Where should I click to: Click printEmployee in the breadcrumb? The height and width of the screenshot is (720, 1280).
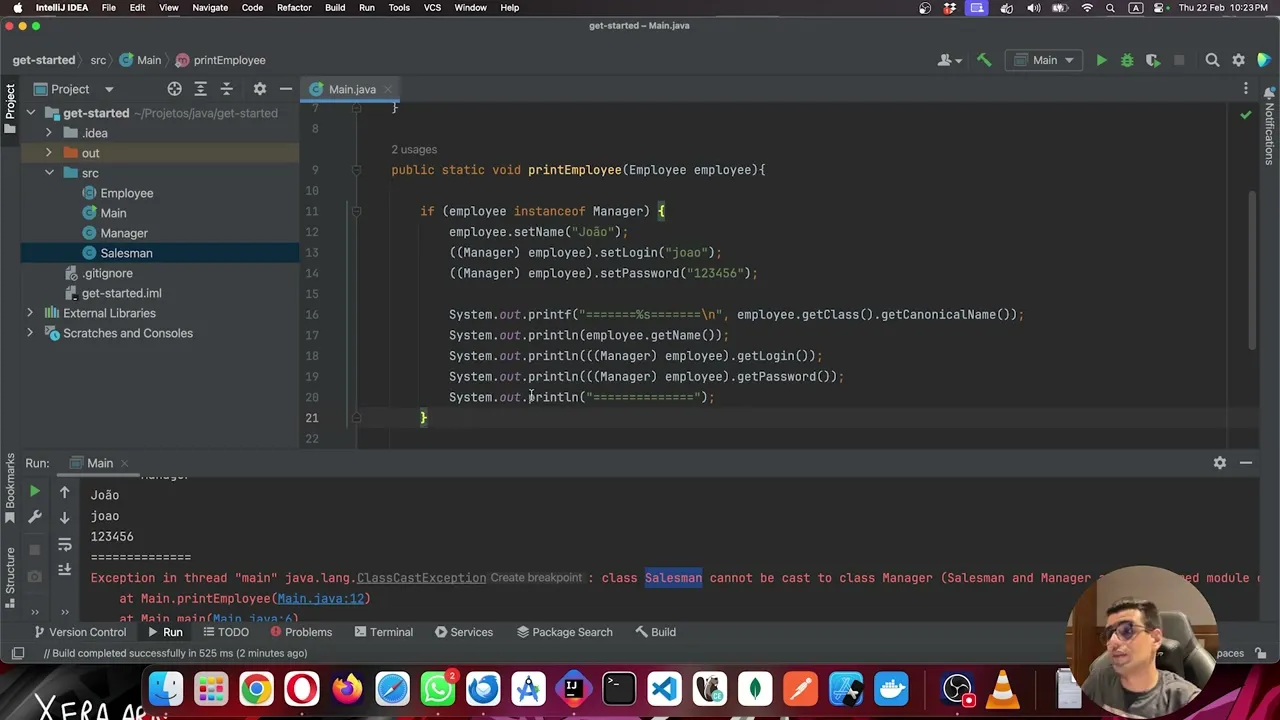pos(221,60)
